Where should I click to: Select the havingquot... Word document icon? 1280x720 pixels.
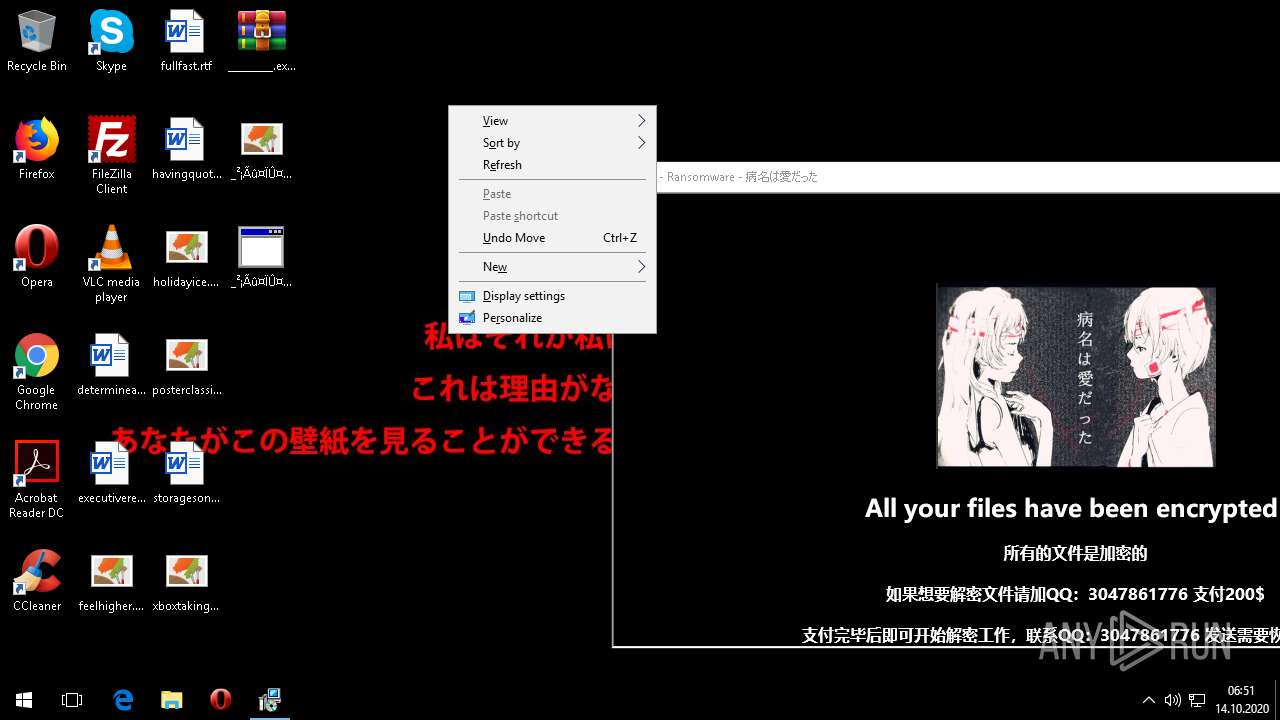pos(186,149)
